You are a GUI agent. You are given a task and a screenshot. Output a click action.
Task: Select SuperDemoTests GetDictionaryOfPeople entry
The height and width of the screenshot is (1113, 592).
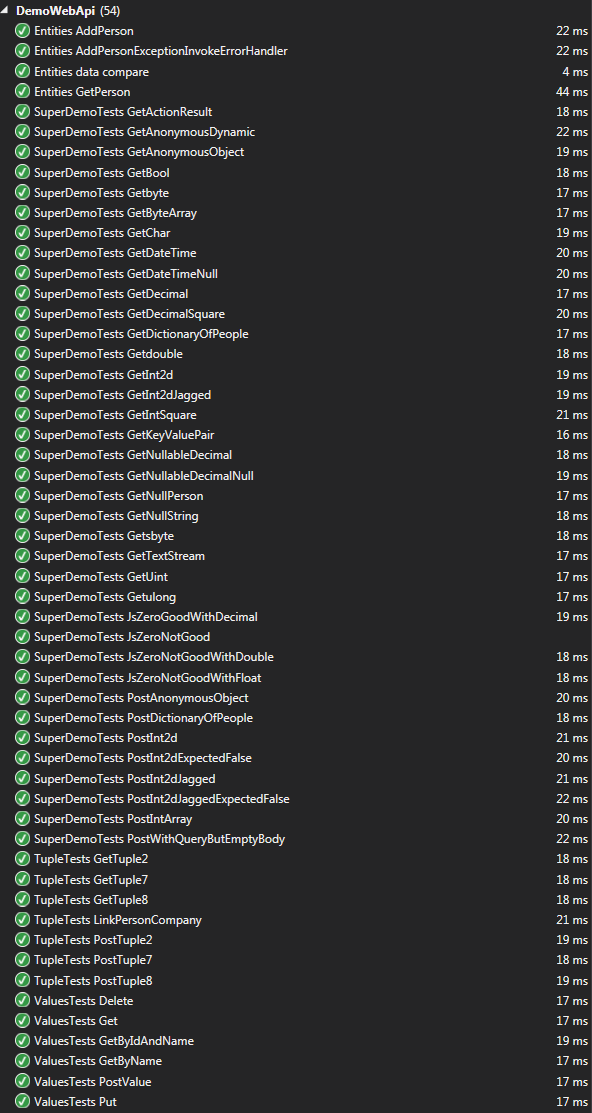[296, 334]
